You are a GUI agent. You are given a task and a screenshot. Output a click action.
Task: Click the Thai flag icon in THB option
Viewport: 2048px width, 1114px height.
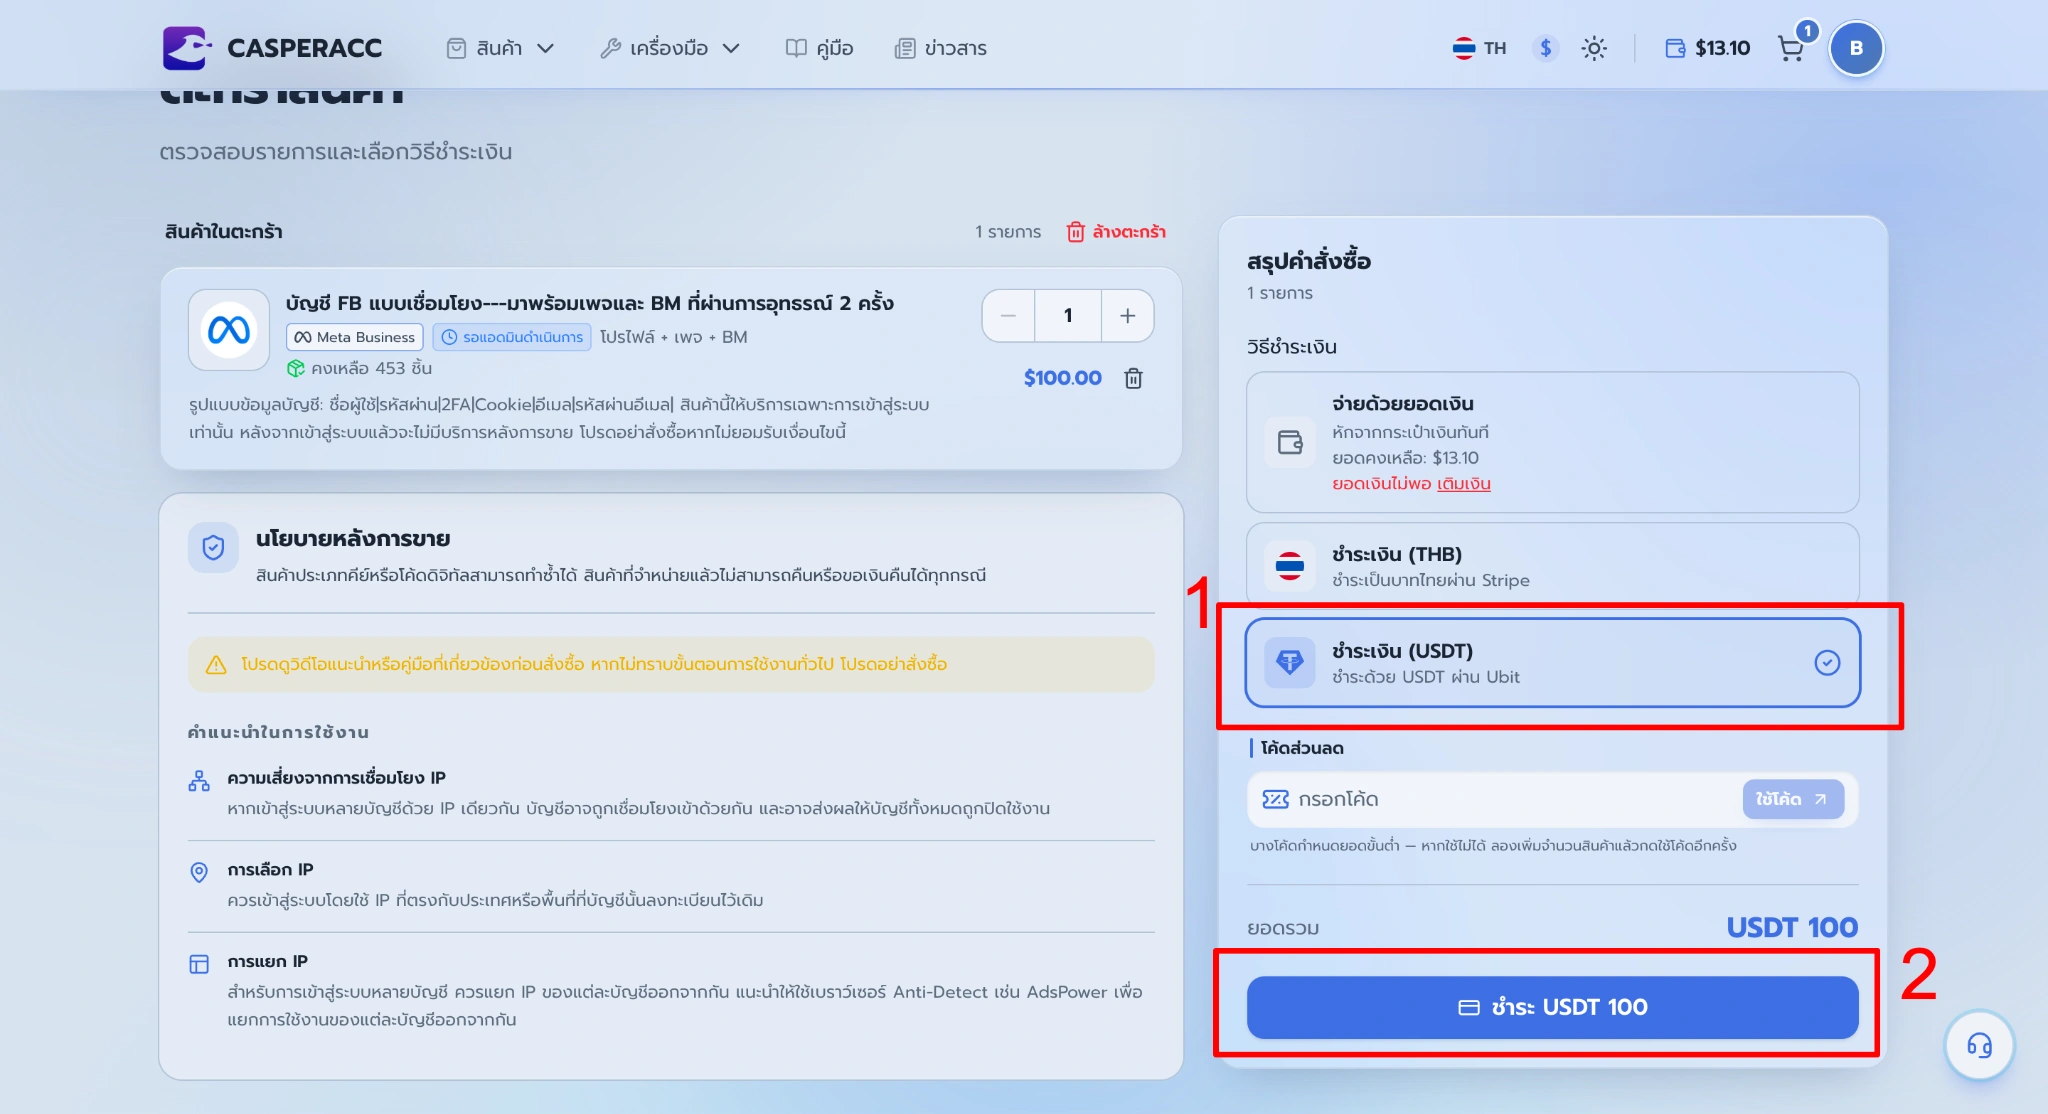(x=1290, y=566)
